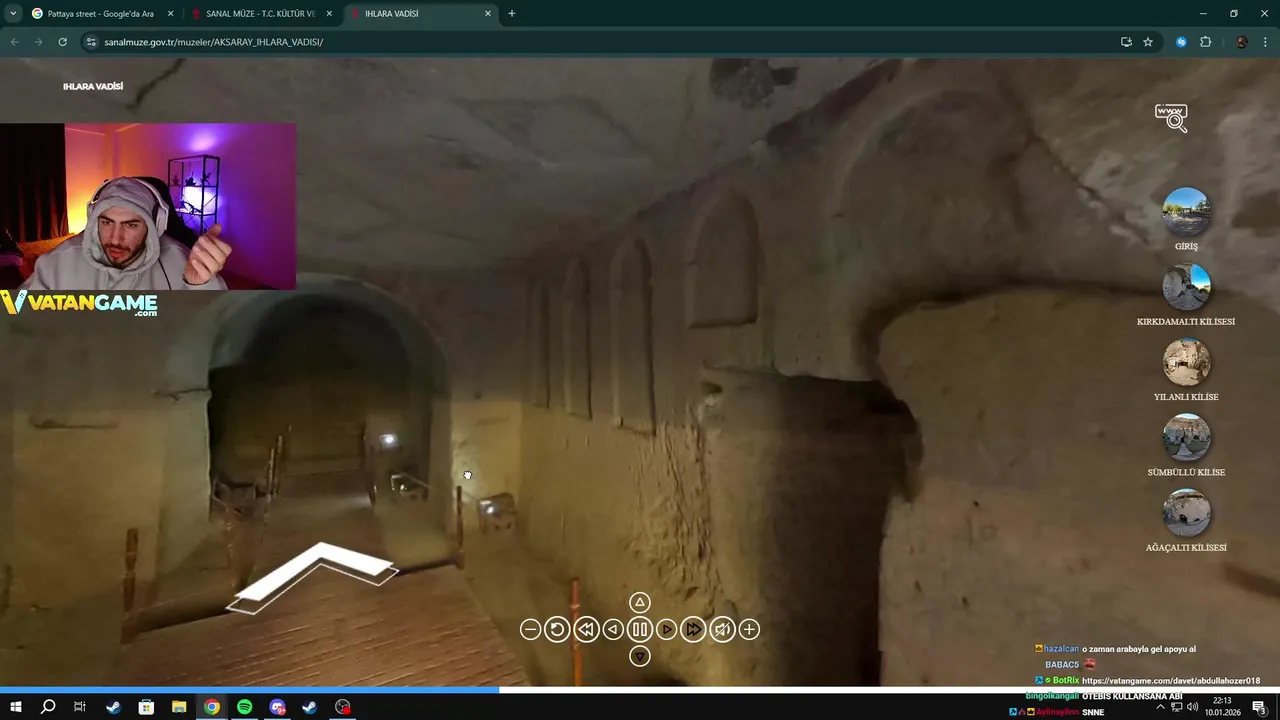Viewport: 1280px width, 720px height.
Task: Close the Pattaya street tab
Action: [x=170, y=14]
